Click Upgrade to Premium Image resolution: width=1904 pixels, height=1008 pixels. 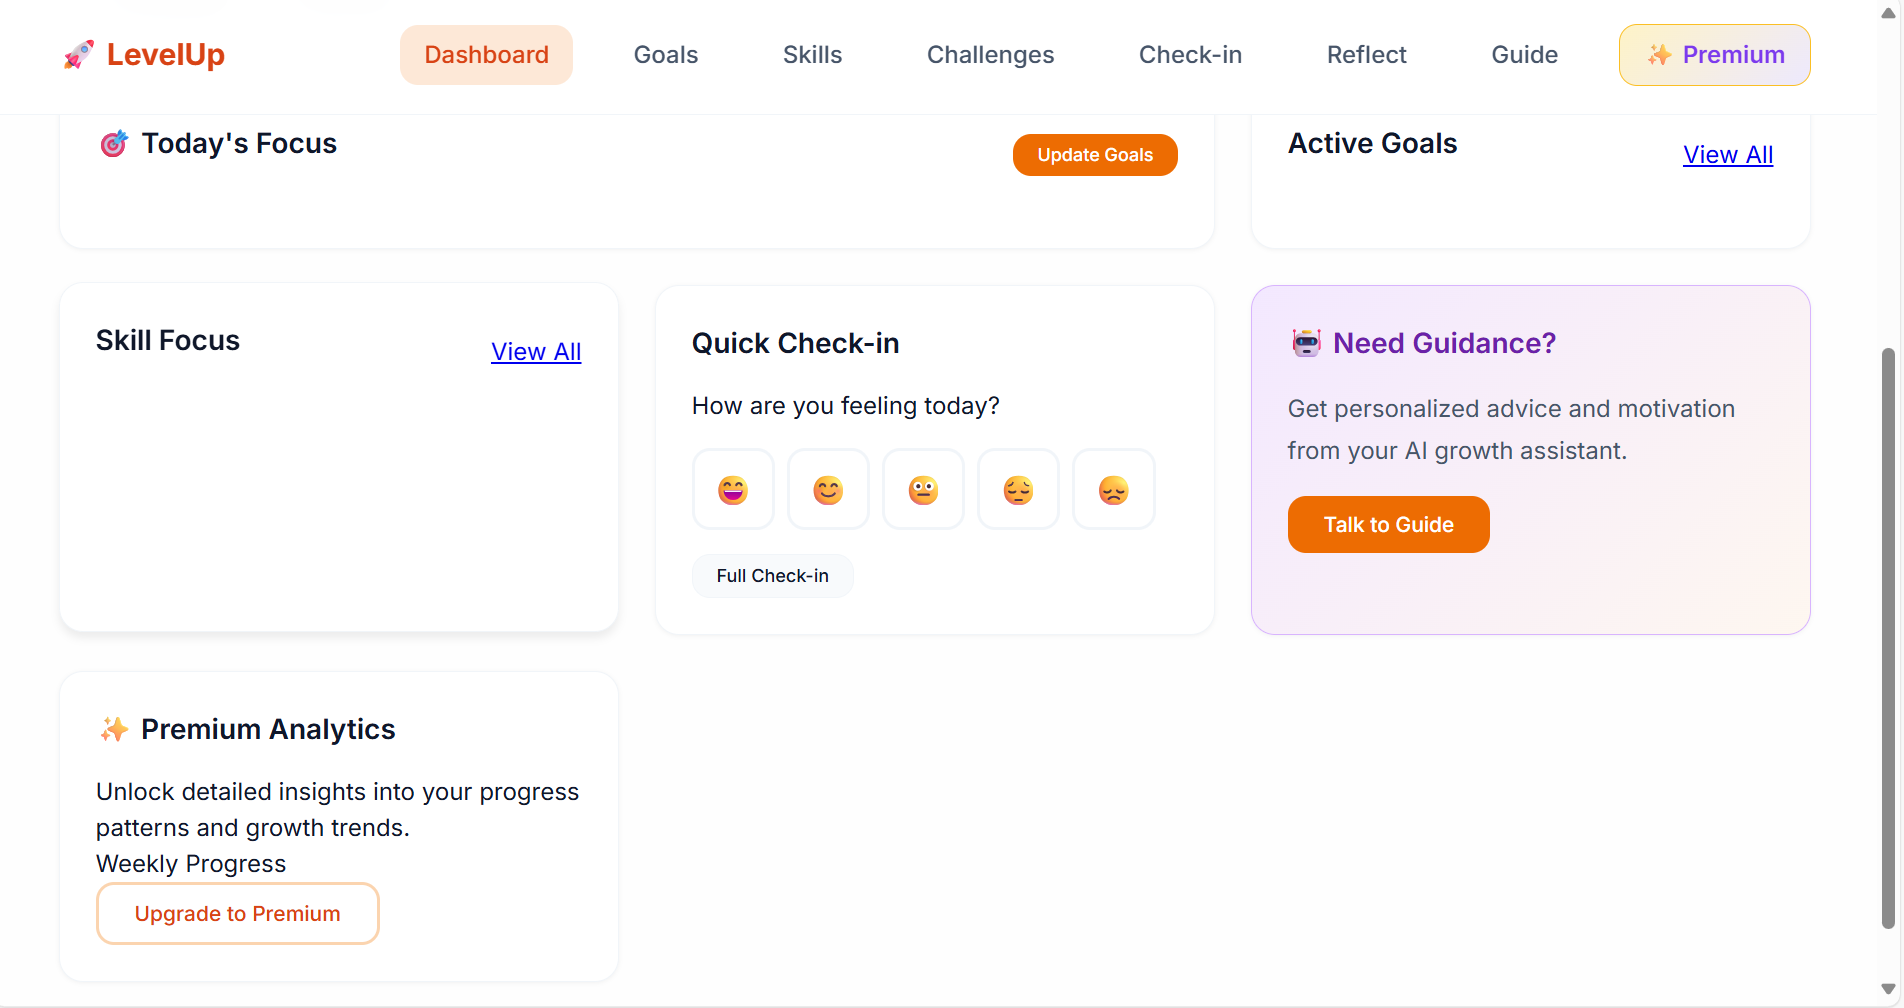pyautogui.click(x=237, y=913)
